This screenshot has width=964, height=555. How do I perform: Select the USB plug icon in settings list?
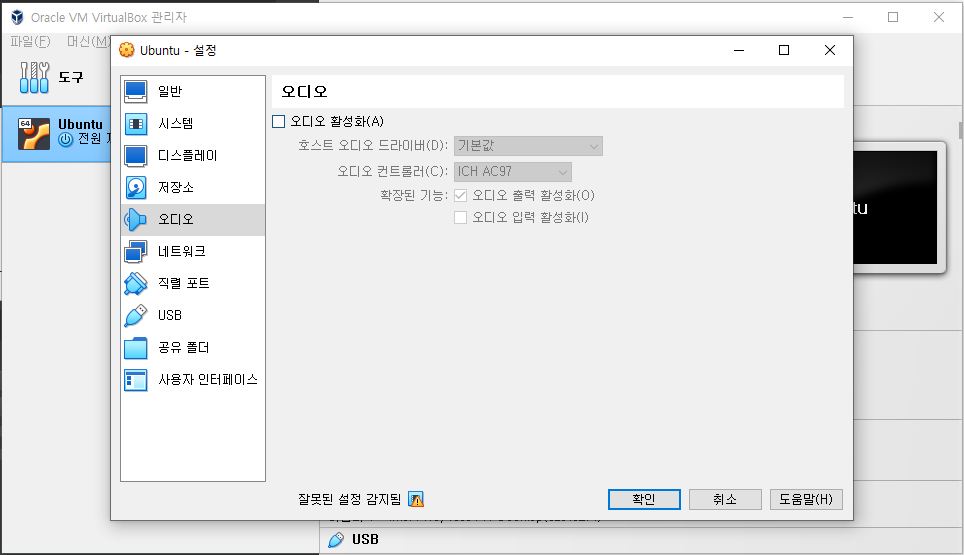tap(135, 315)
